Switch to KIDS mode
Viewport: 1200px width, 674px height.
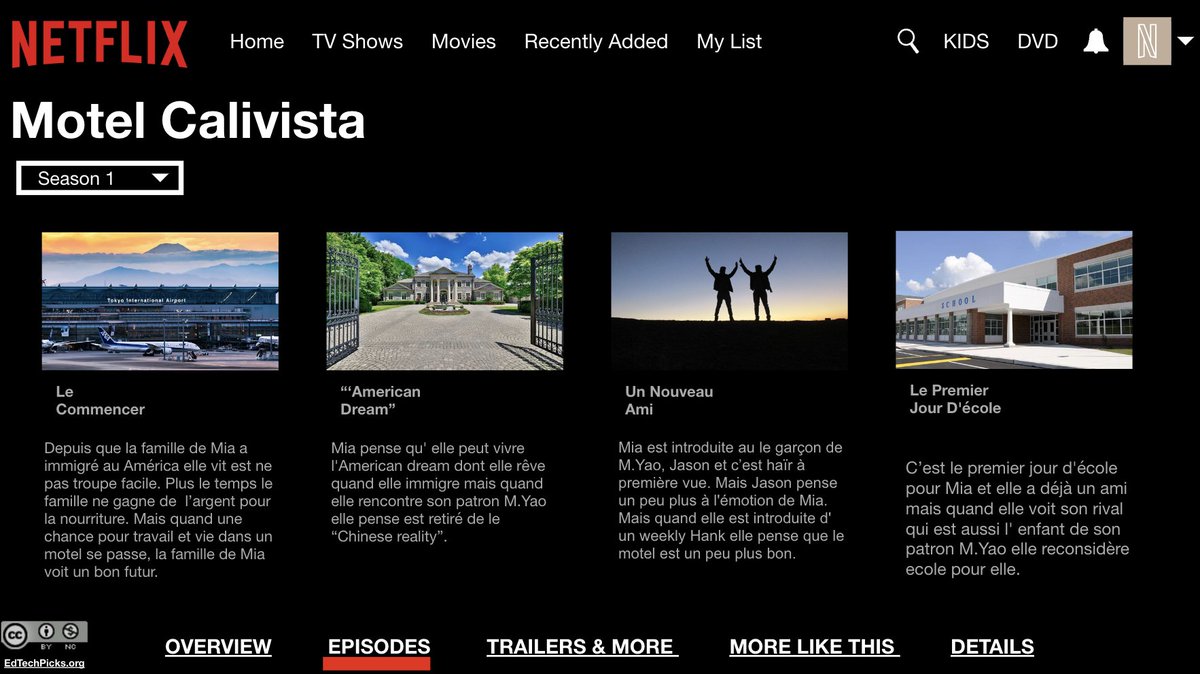click(966, 41)
